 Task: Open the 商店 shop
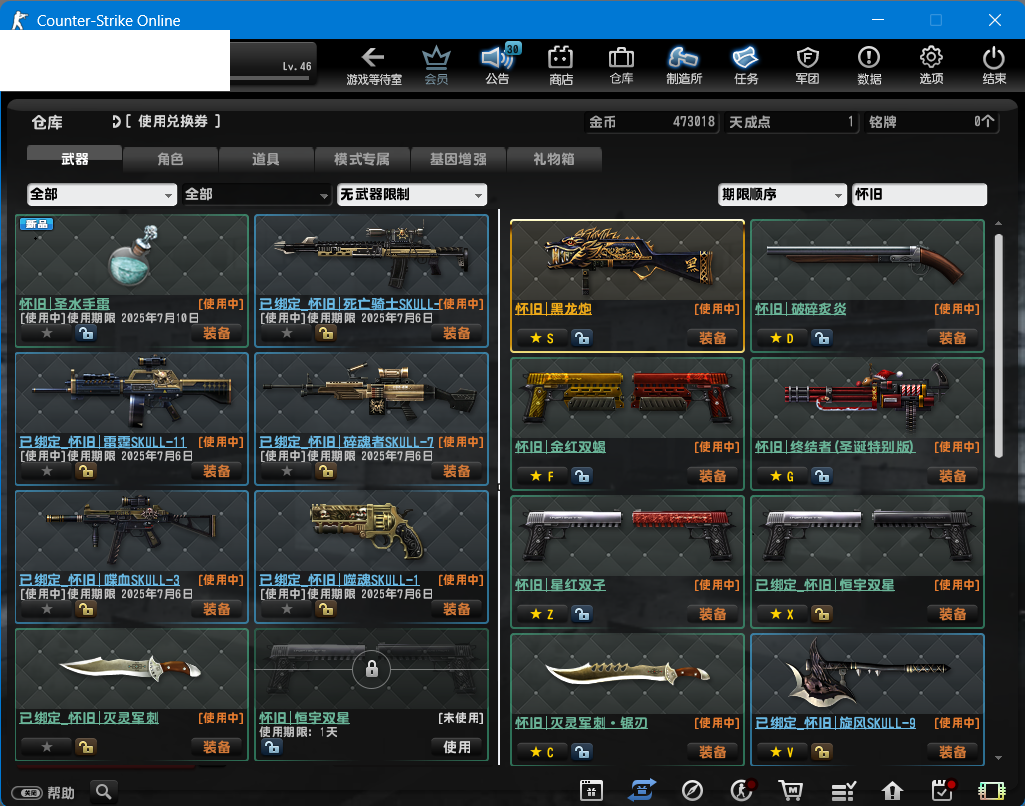point(560,65)
